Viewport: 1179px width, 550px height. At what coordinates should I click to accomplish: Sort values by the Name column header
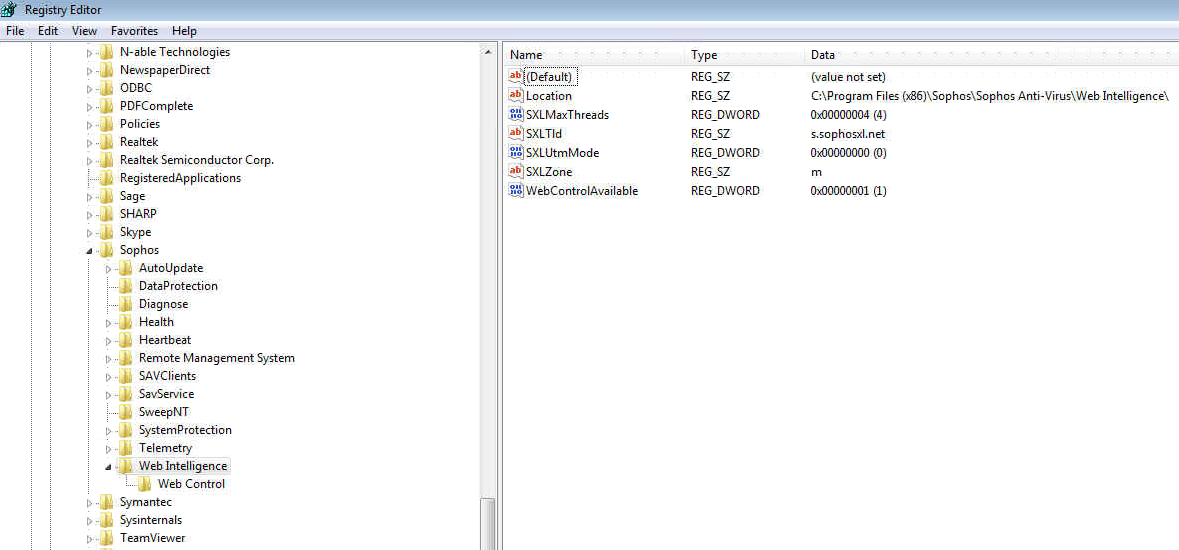click(595, 55)
